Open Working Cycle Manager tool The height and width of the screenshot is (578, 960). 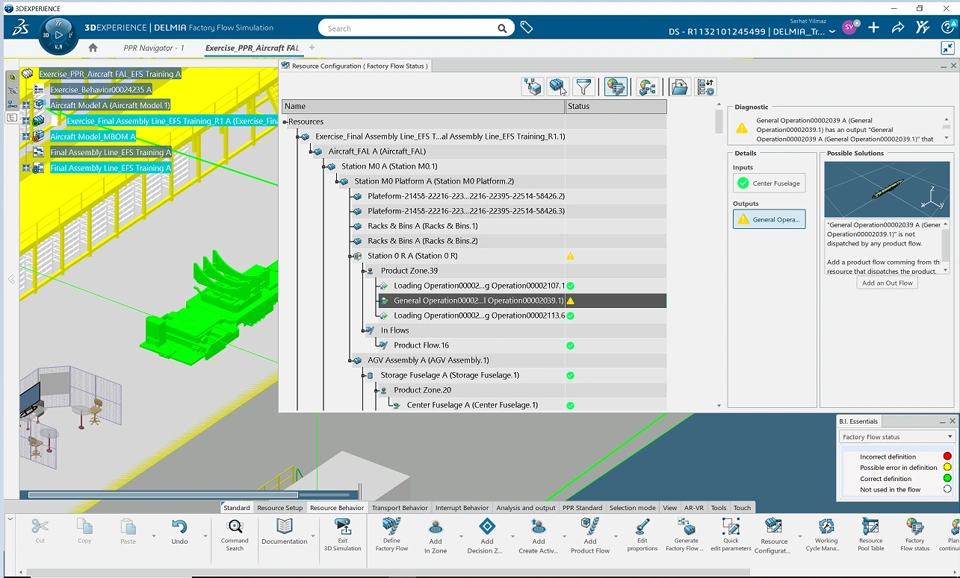[826, 535]
